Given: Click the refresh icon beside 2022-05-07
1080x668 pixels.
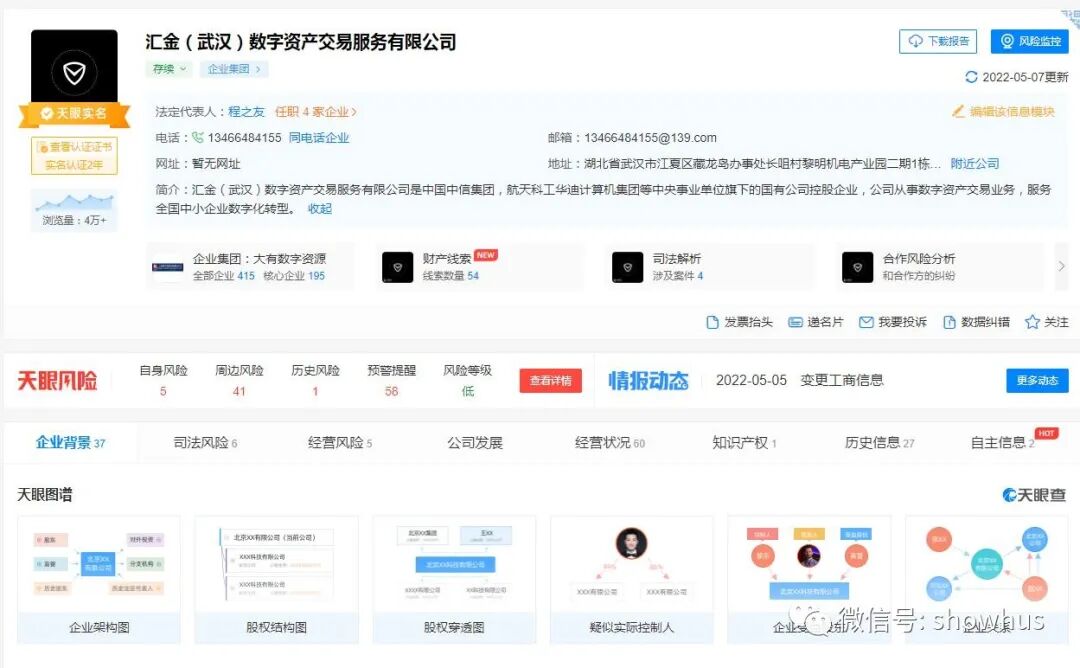Looking at the screenshot, I should tap(971, 77).
